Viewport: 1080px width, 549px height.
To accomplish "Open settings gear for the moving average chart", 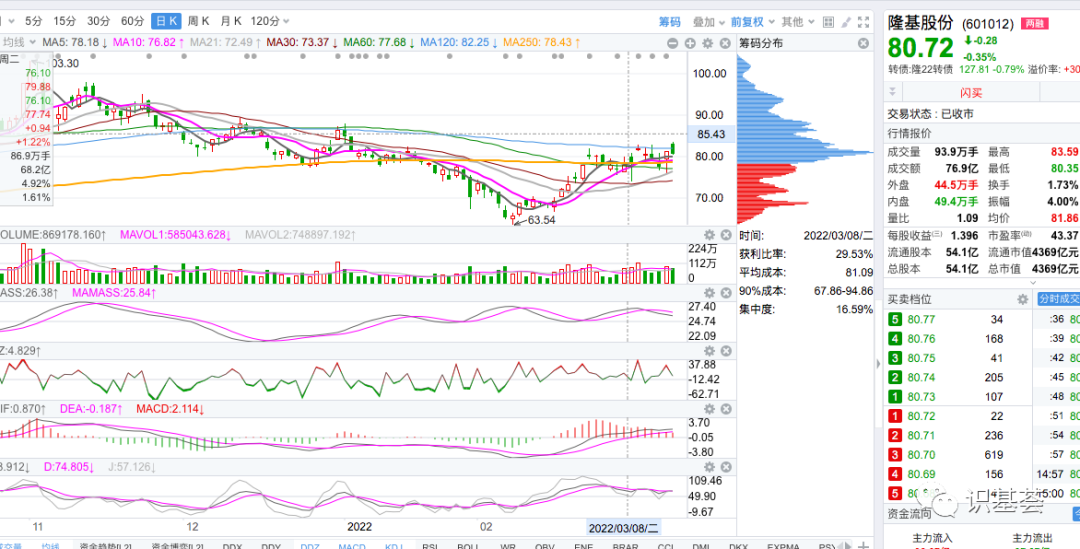I will click(x=707, y=43).
